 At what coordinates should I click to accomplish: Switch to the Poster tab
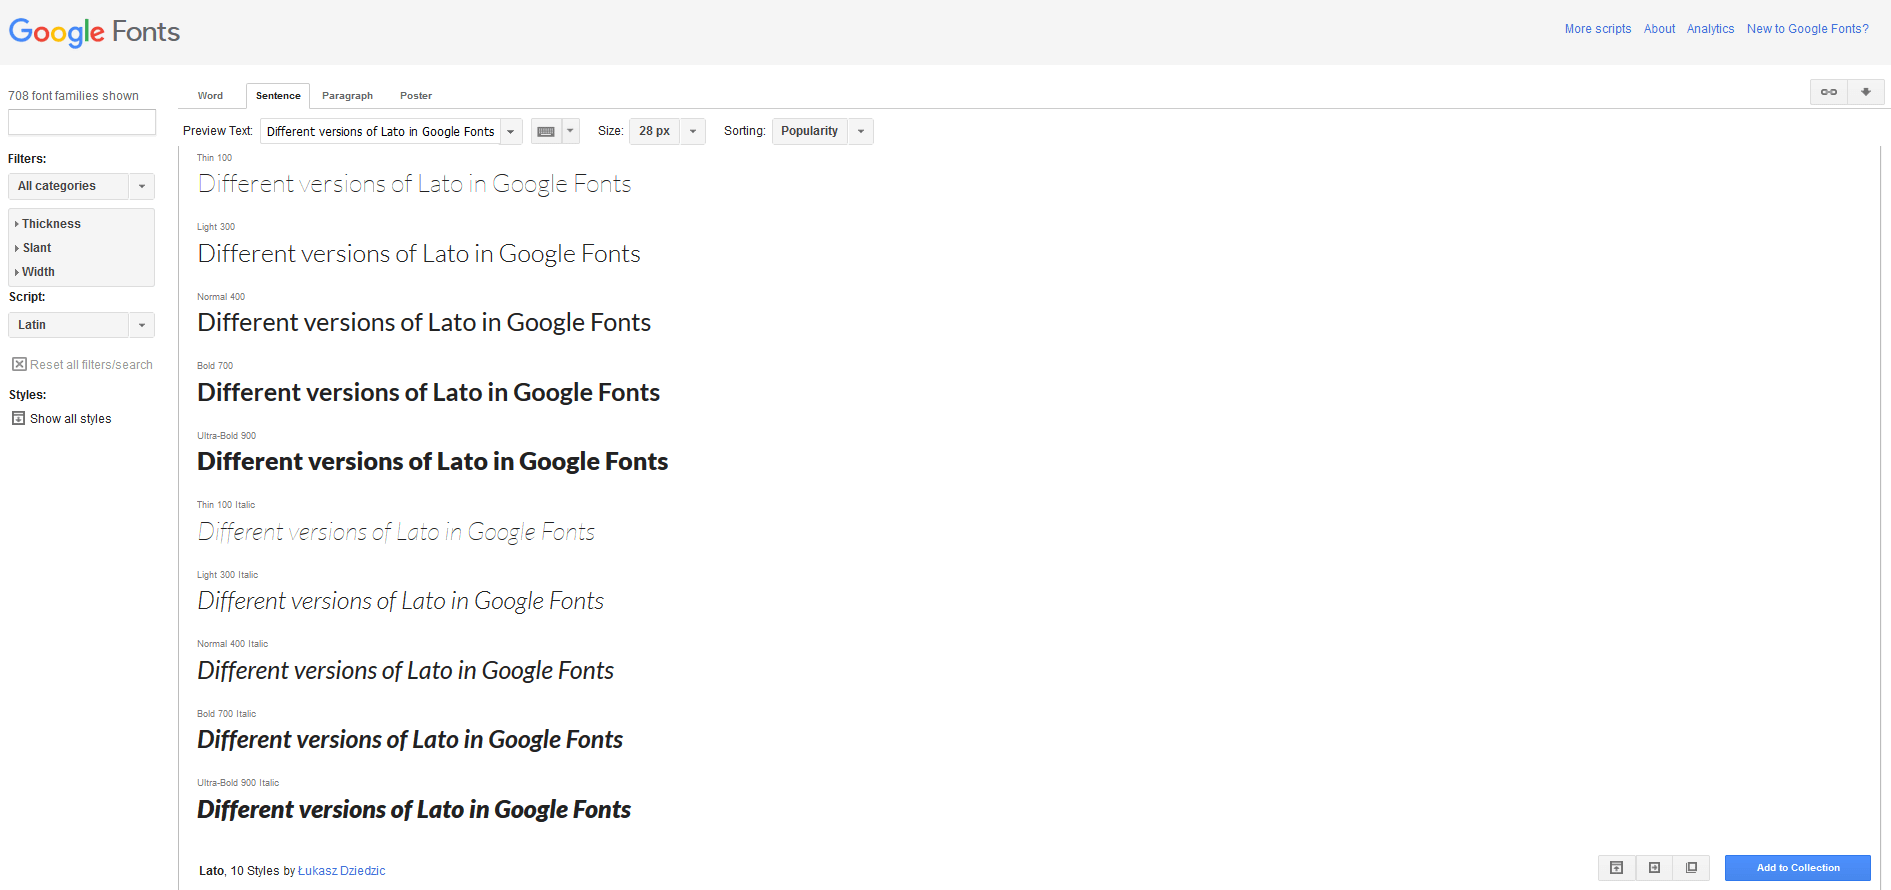pos(416,96)
